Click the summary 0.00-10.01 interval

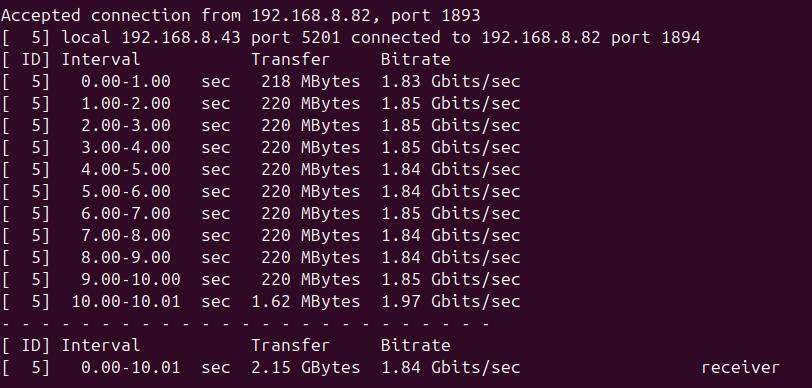click(130, 367)
